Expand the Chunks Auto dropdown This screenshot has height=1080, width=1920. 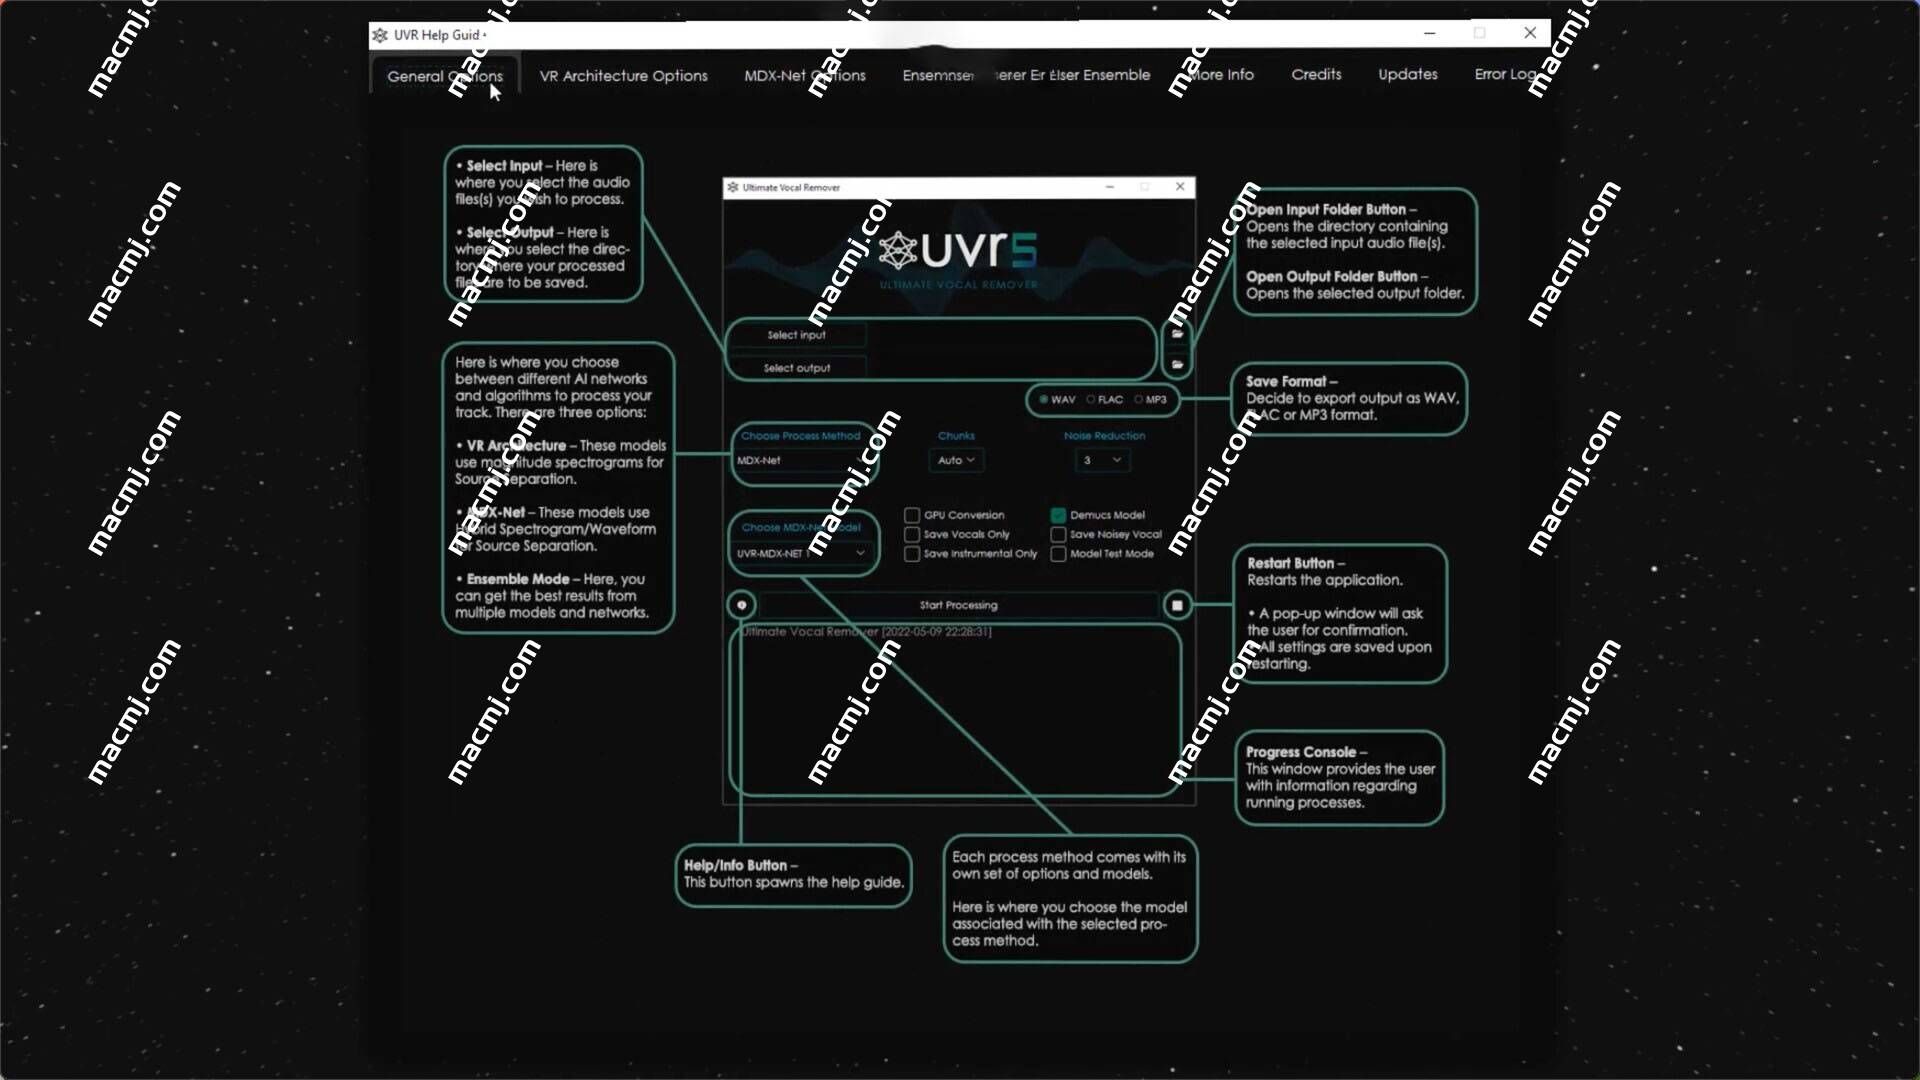click(x=955, y=459)
